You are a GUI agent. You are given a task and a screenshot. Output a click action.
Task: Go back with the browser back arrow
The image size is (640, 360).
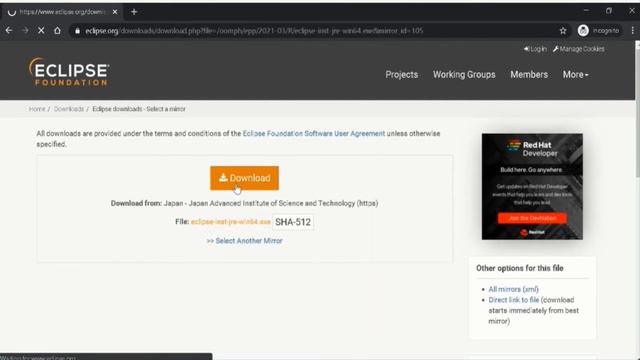coord(9,31)
